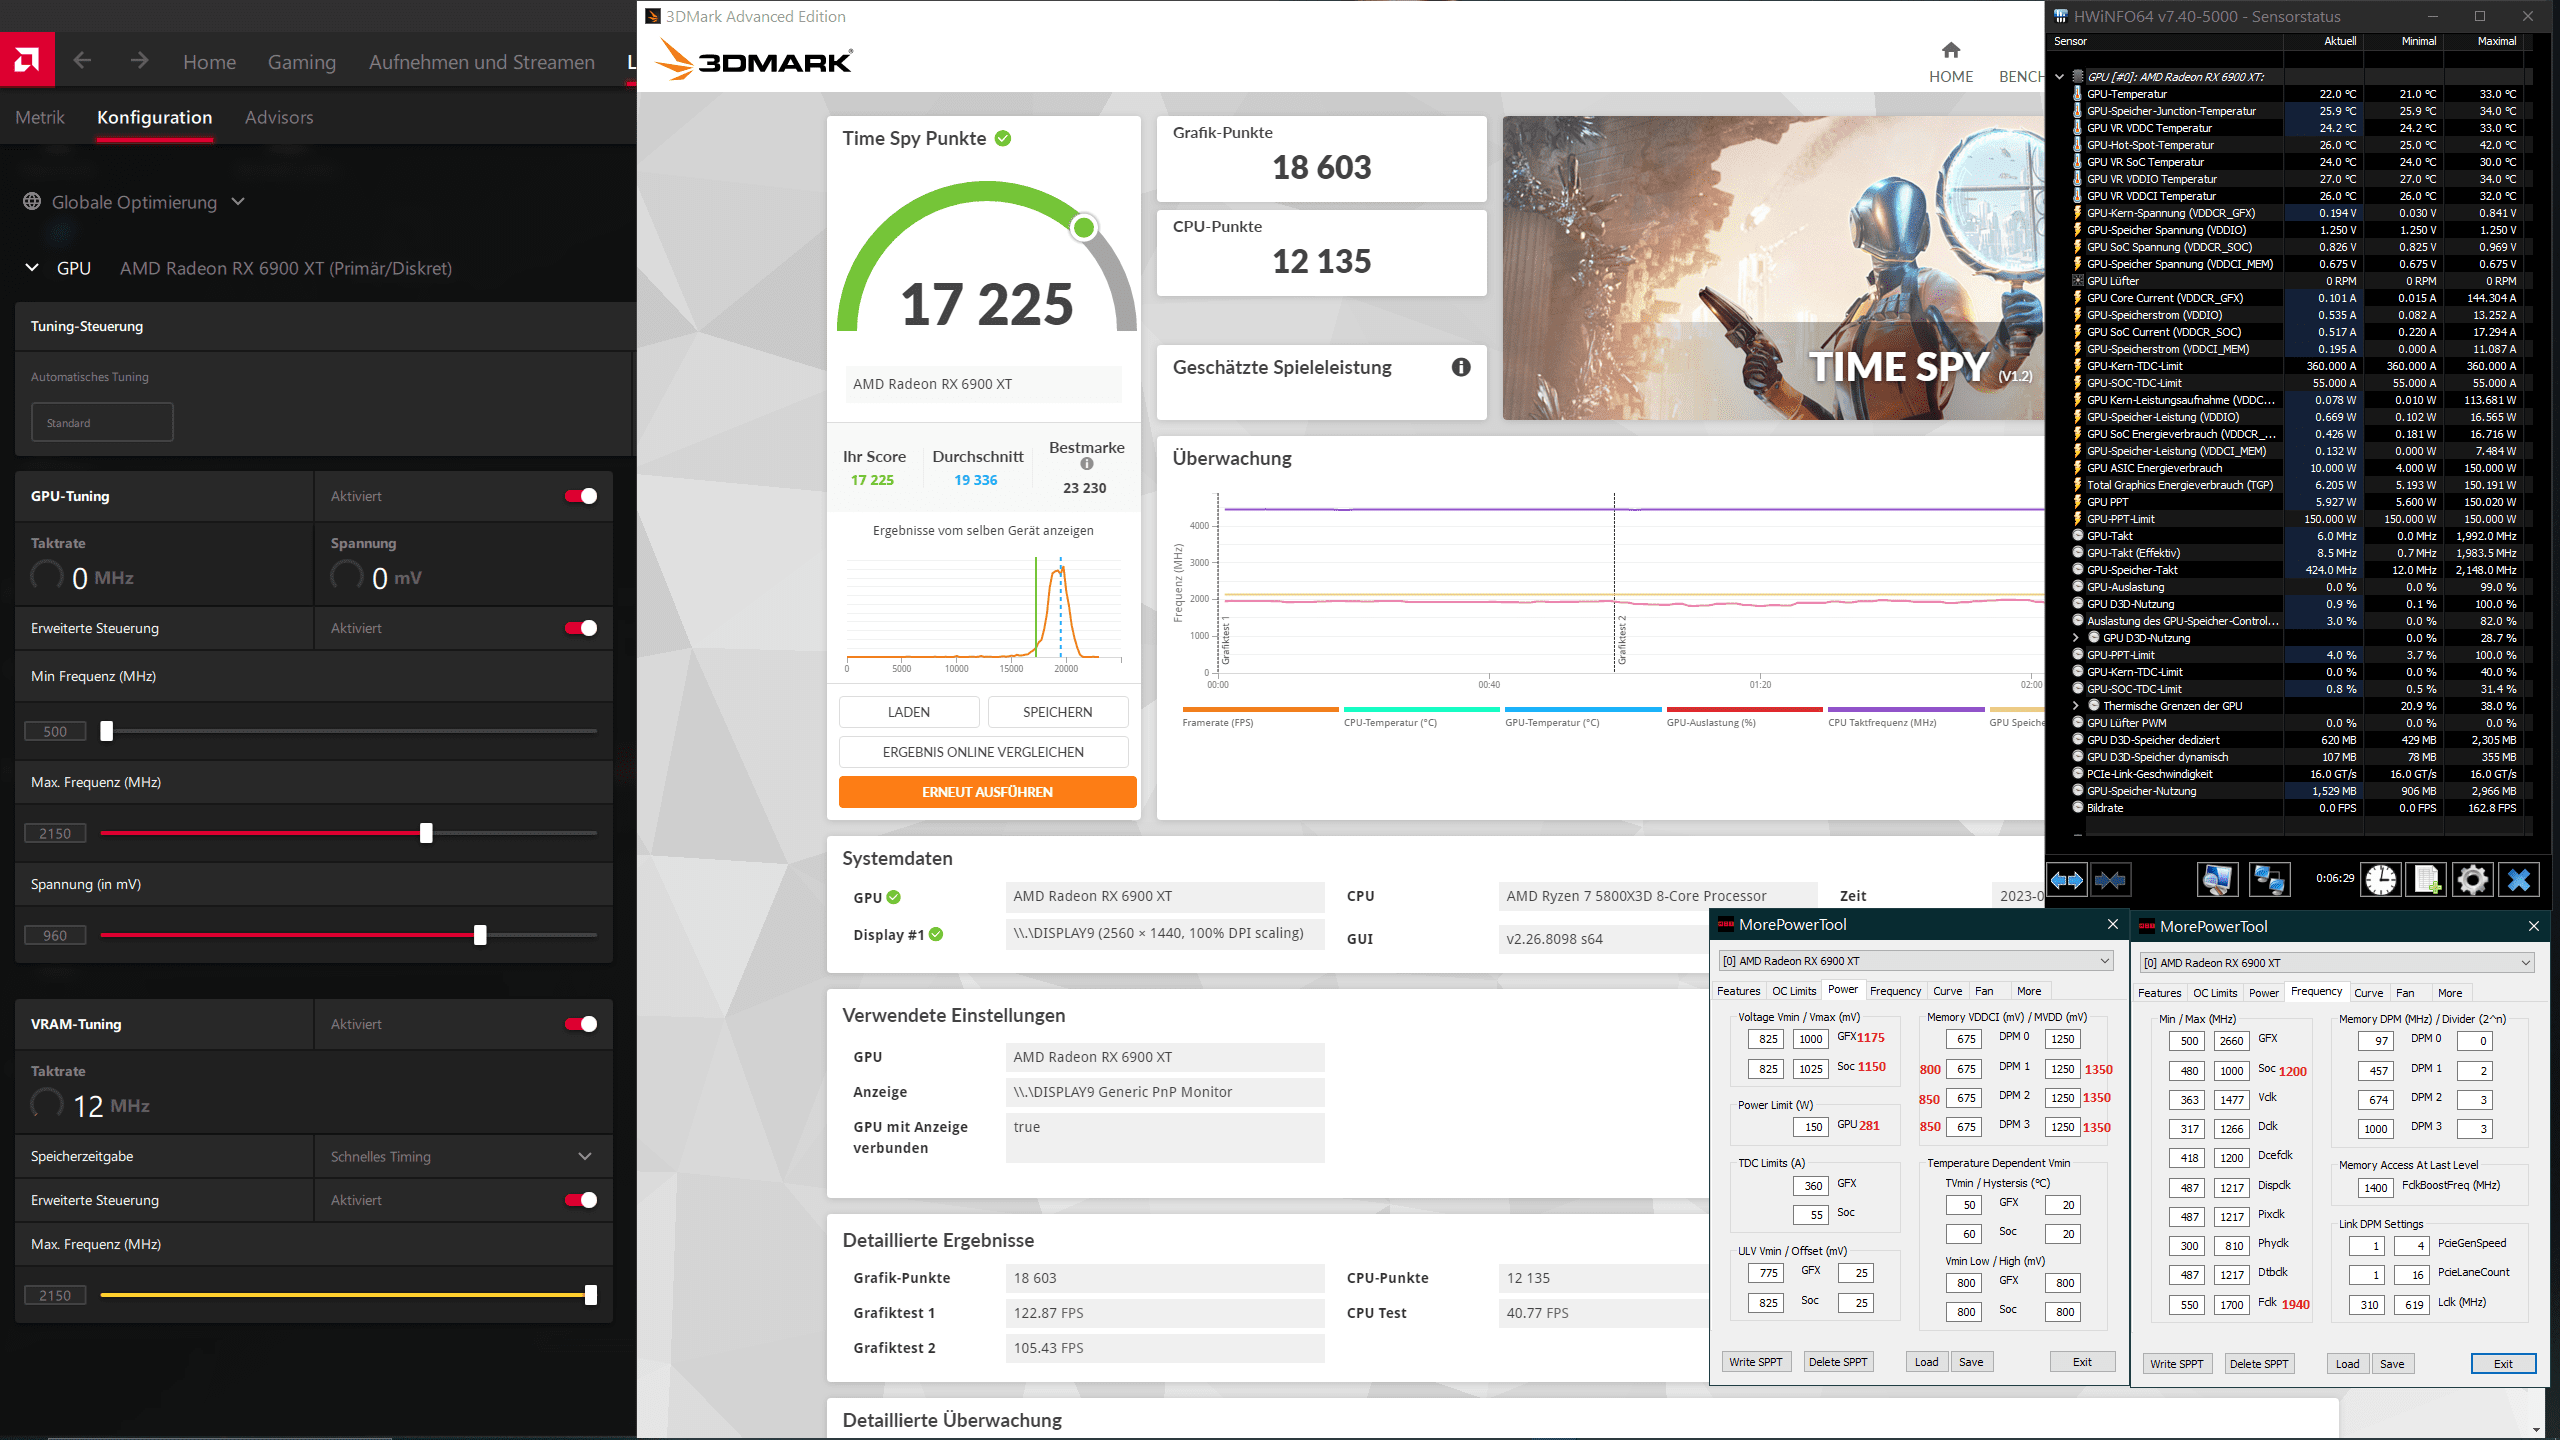Click HWiNFO expand columns double-arrow icon

(x=2067, y=880)
